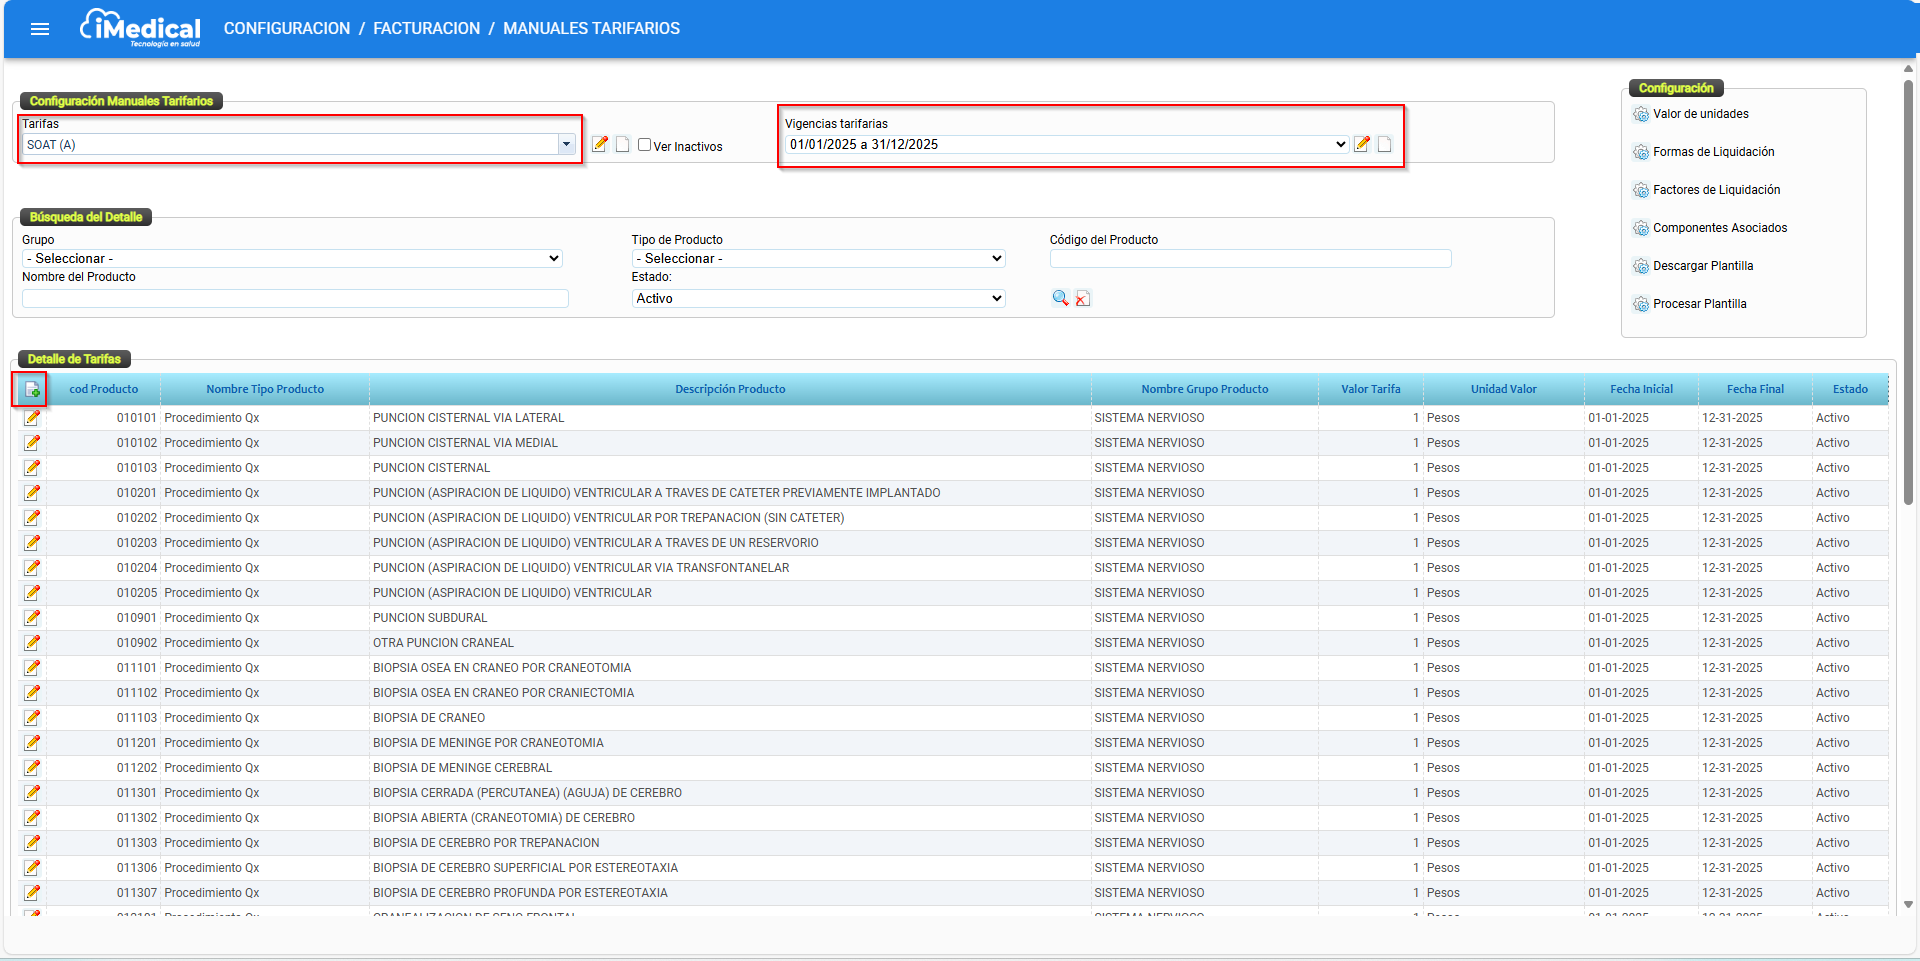Image resolution: width=1920 pixels, height=961 pixels.
Task: Edit row for product code 010101
Action: (x=32, y=418)
